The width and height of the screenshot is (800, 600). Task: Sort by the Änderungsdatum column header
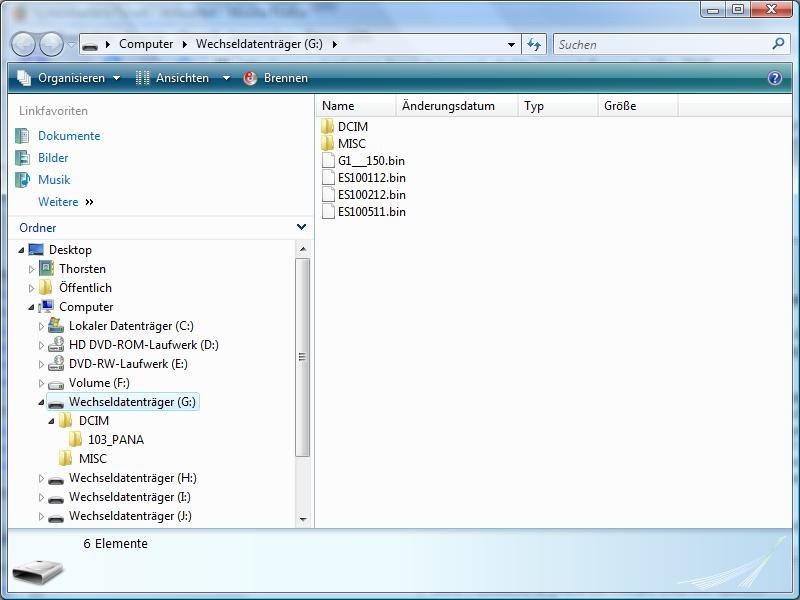point(448,106)
